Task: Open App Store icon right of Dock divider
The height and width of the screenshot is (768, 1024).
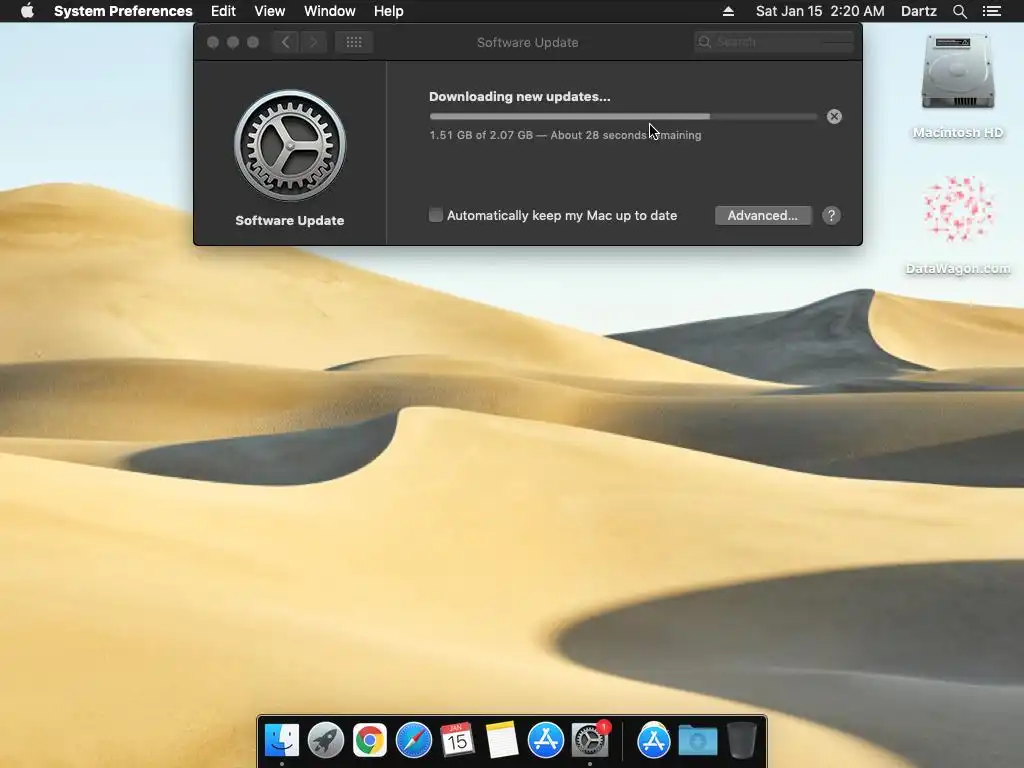Action: click(654, 740)
